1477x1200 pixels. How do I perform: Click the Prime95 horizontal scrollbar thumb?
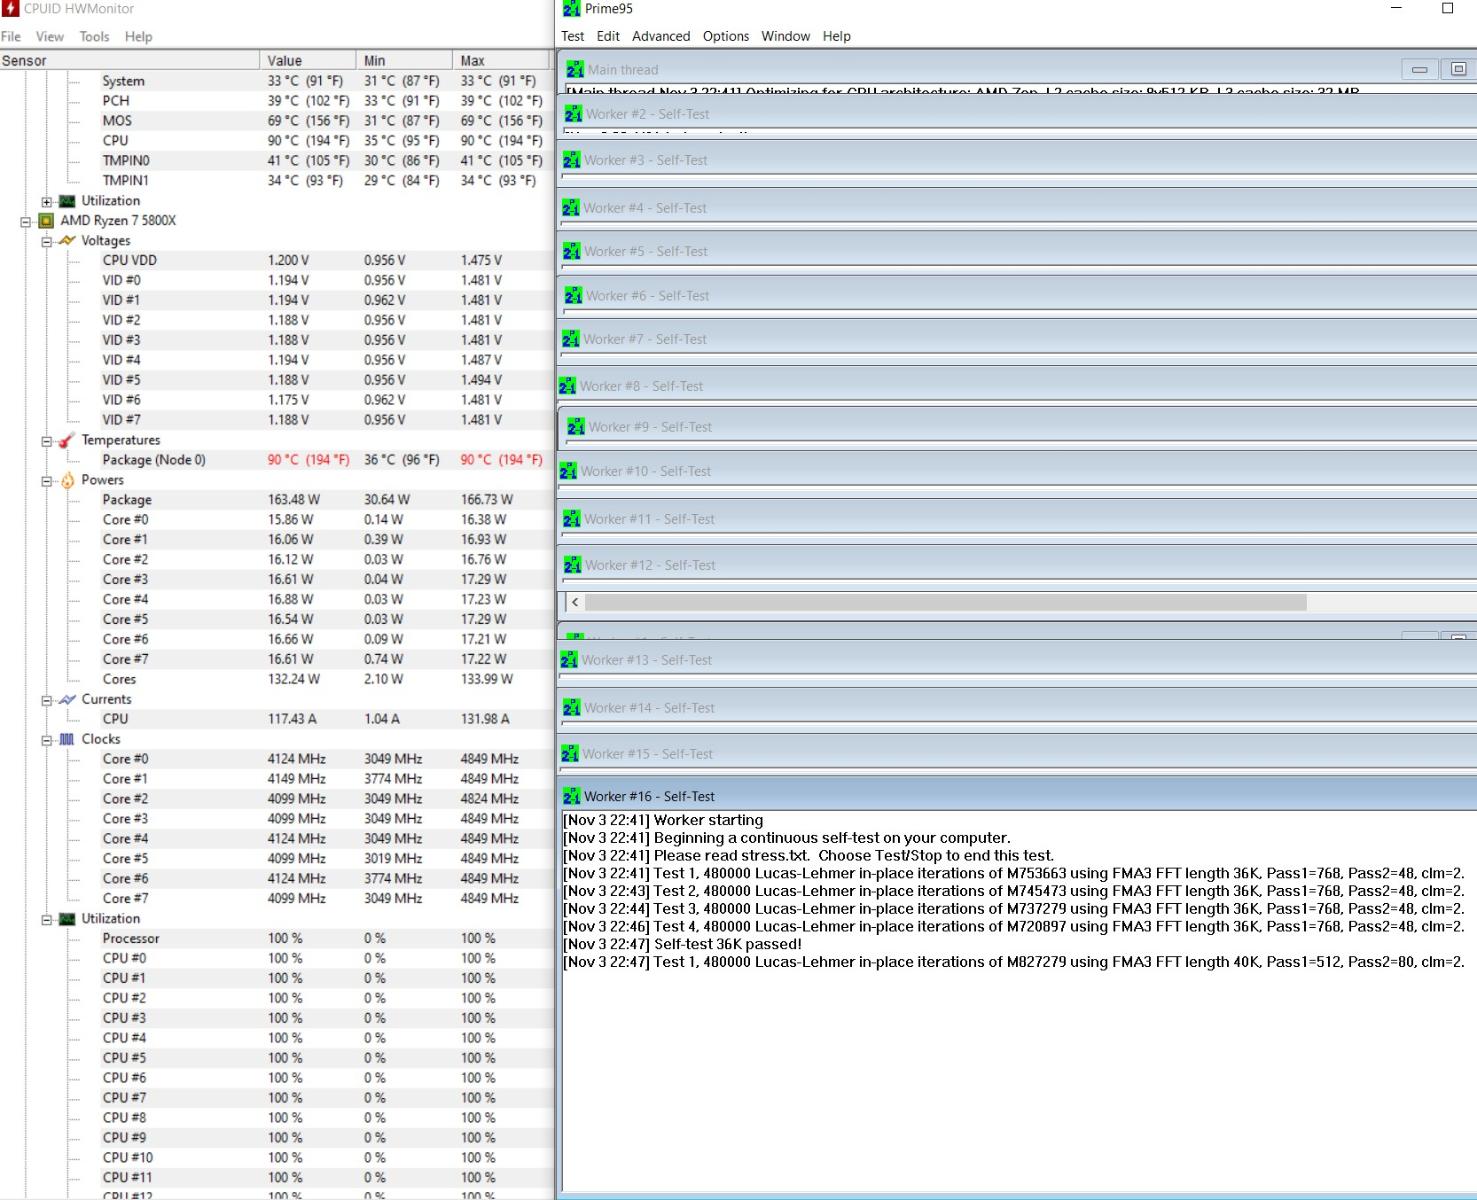point(946,602)
